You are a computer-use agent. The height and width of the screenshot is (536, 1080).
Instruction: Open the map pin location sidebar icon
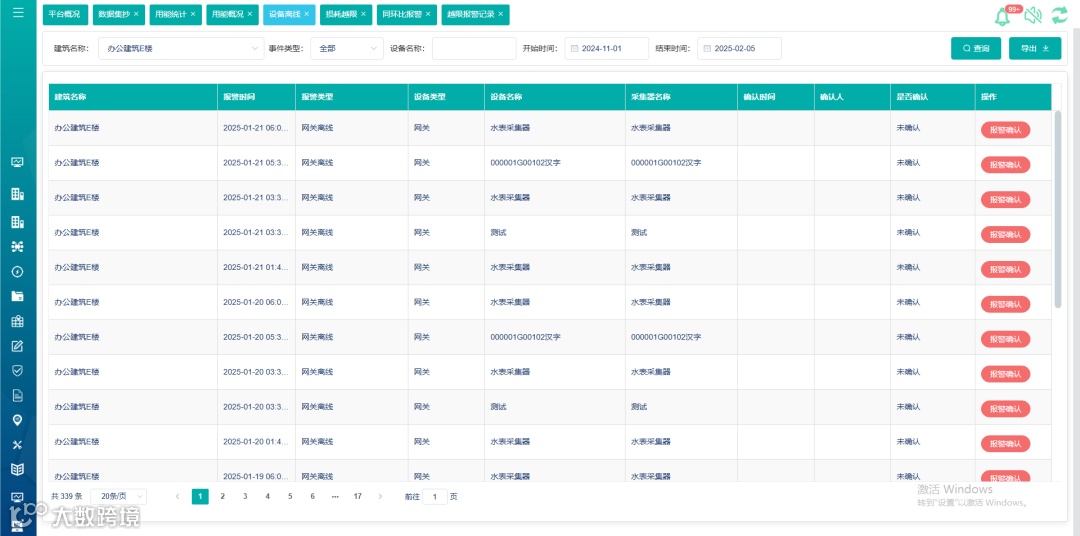(x=18, y=420)
